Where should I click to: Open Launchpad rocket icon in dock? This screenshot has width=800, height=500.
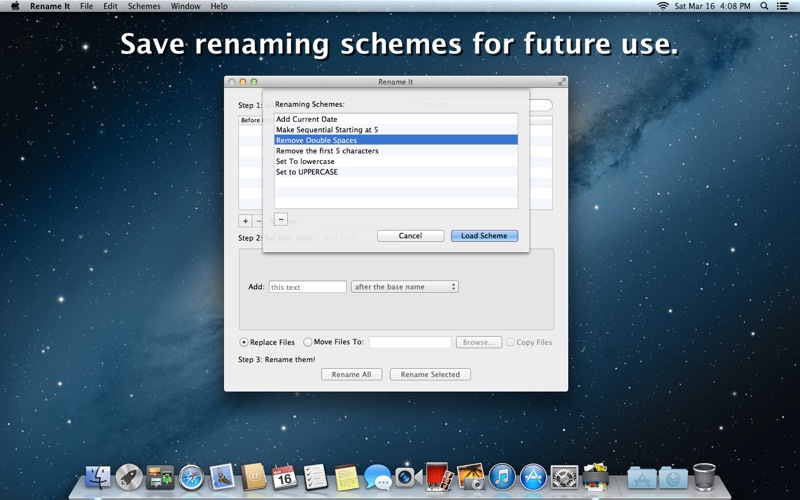129,478
